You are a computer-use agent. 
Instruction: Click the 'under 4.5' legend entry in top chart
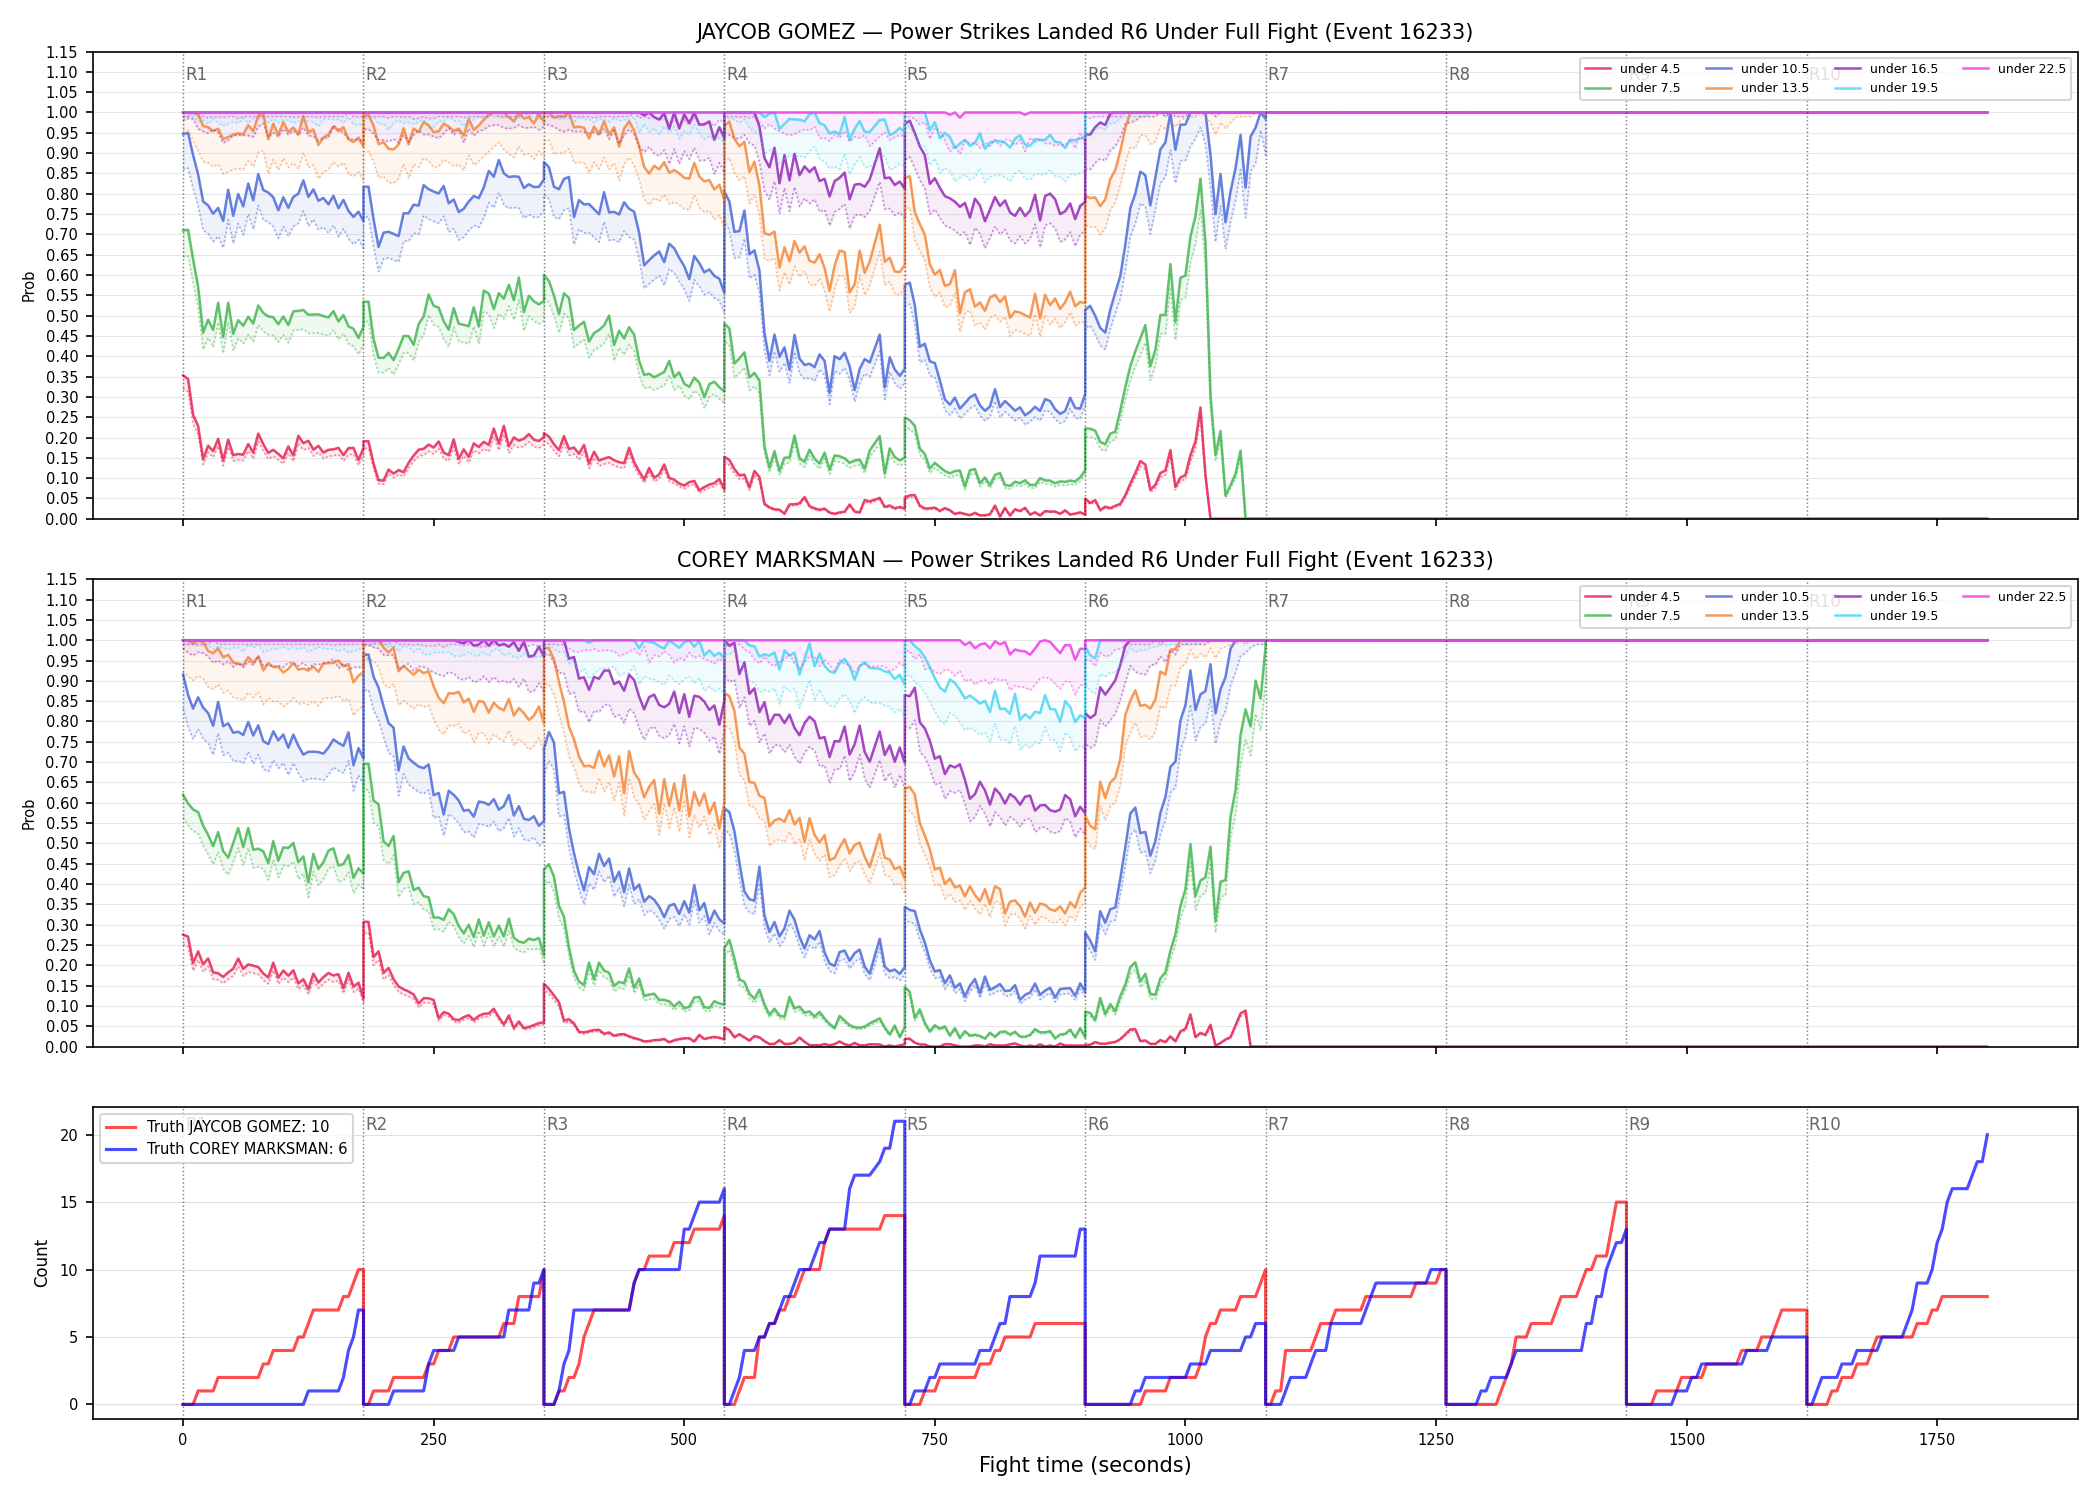pyautogui.click(x=1633, y=69)
